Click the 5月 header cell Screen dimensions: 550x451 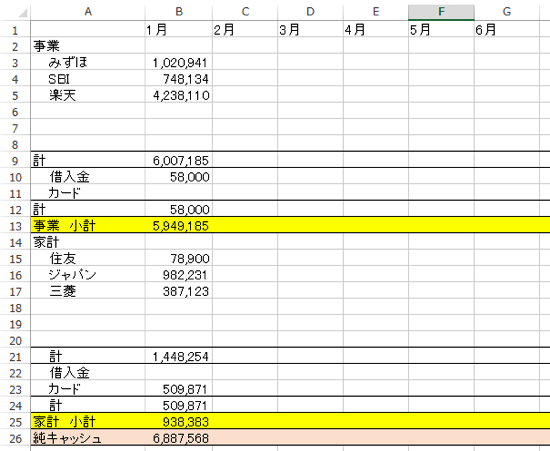click(x=441, y=30)
